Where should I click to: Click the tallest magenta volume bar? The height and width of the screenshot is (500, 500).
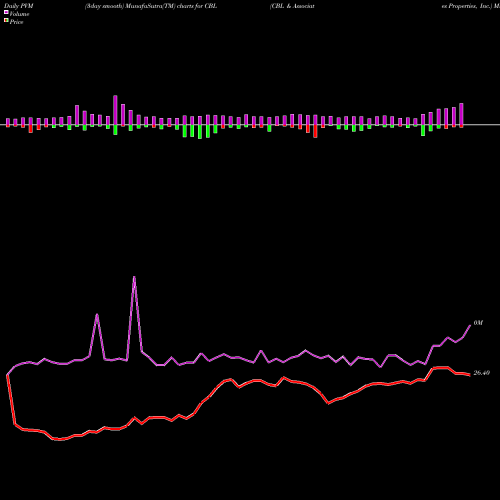[115, 110]
